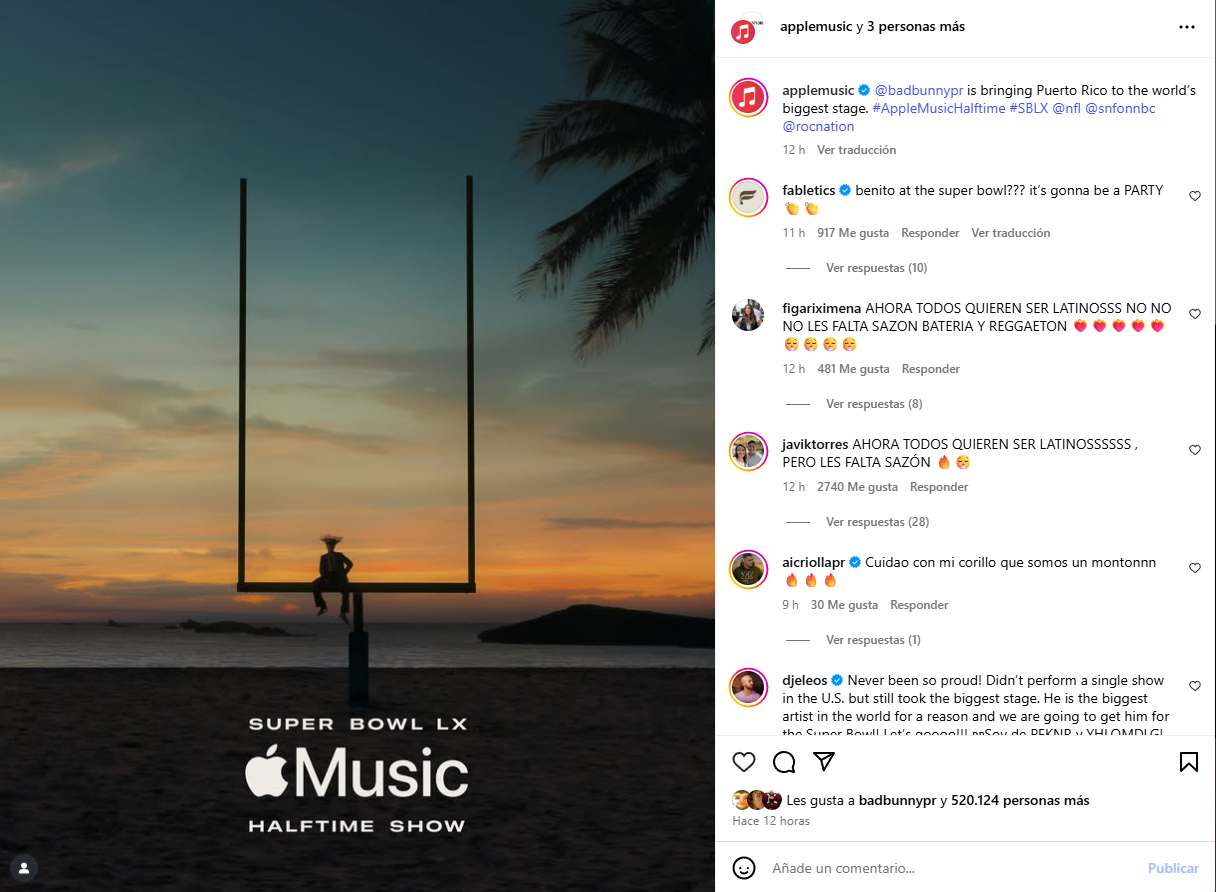This screenshot has width=1216, height=892.
Task: Save post with the bookmark icon
Action: click(1189, 762)
